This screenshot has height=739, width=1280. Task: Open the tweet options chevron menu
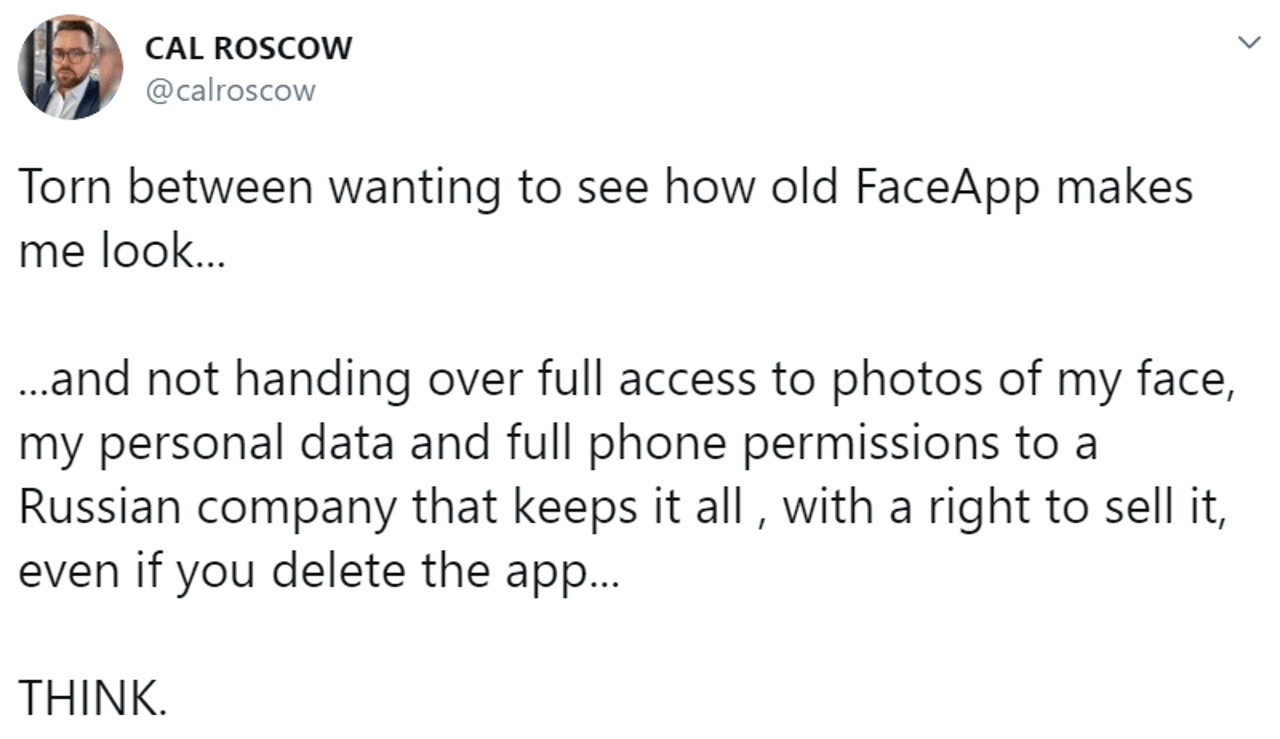[x=1248, y=42]
